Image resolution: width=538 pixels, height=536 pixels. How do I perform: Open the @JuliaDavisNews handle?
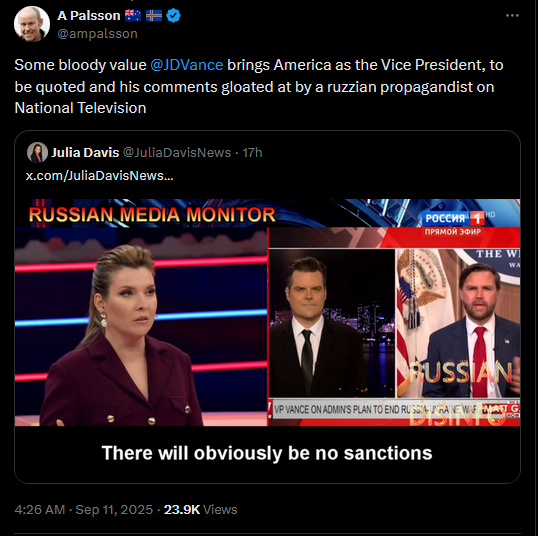(177, 152)
